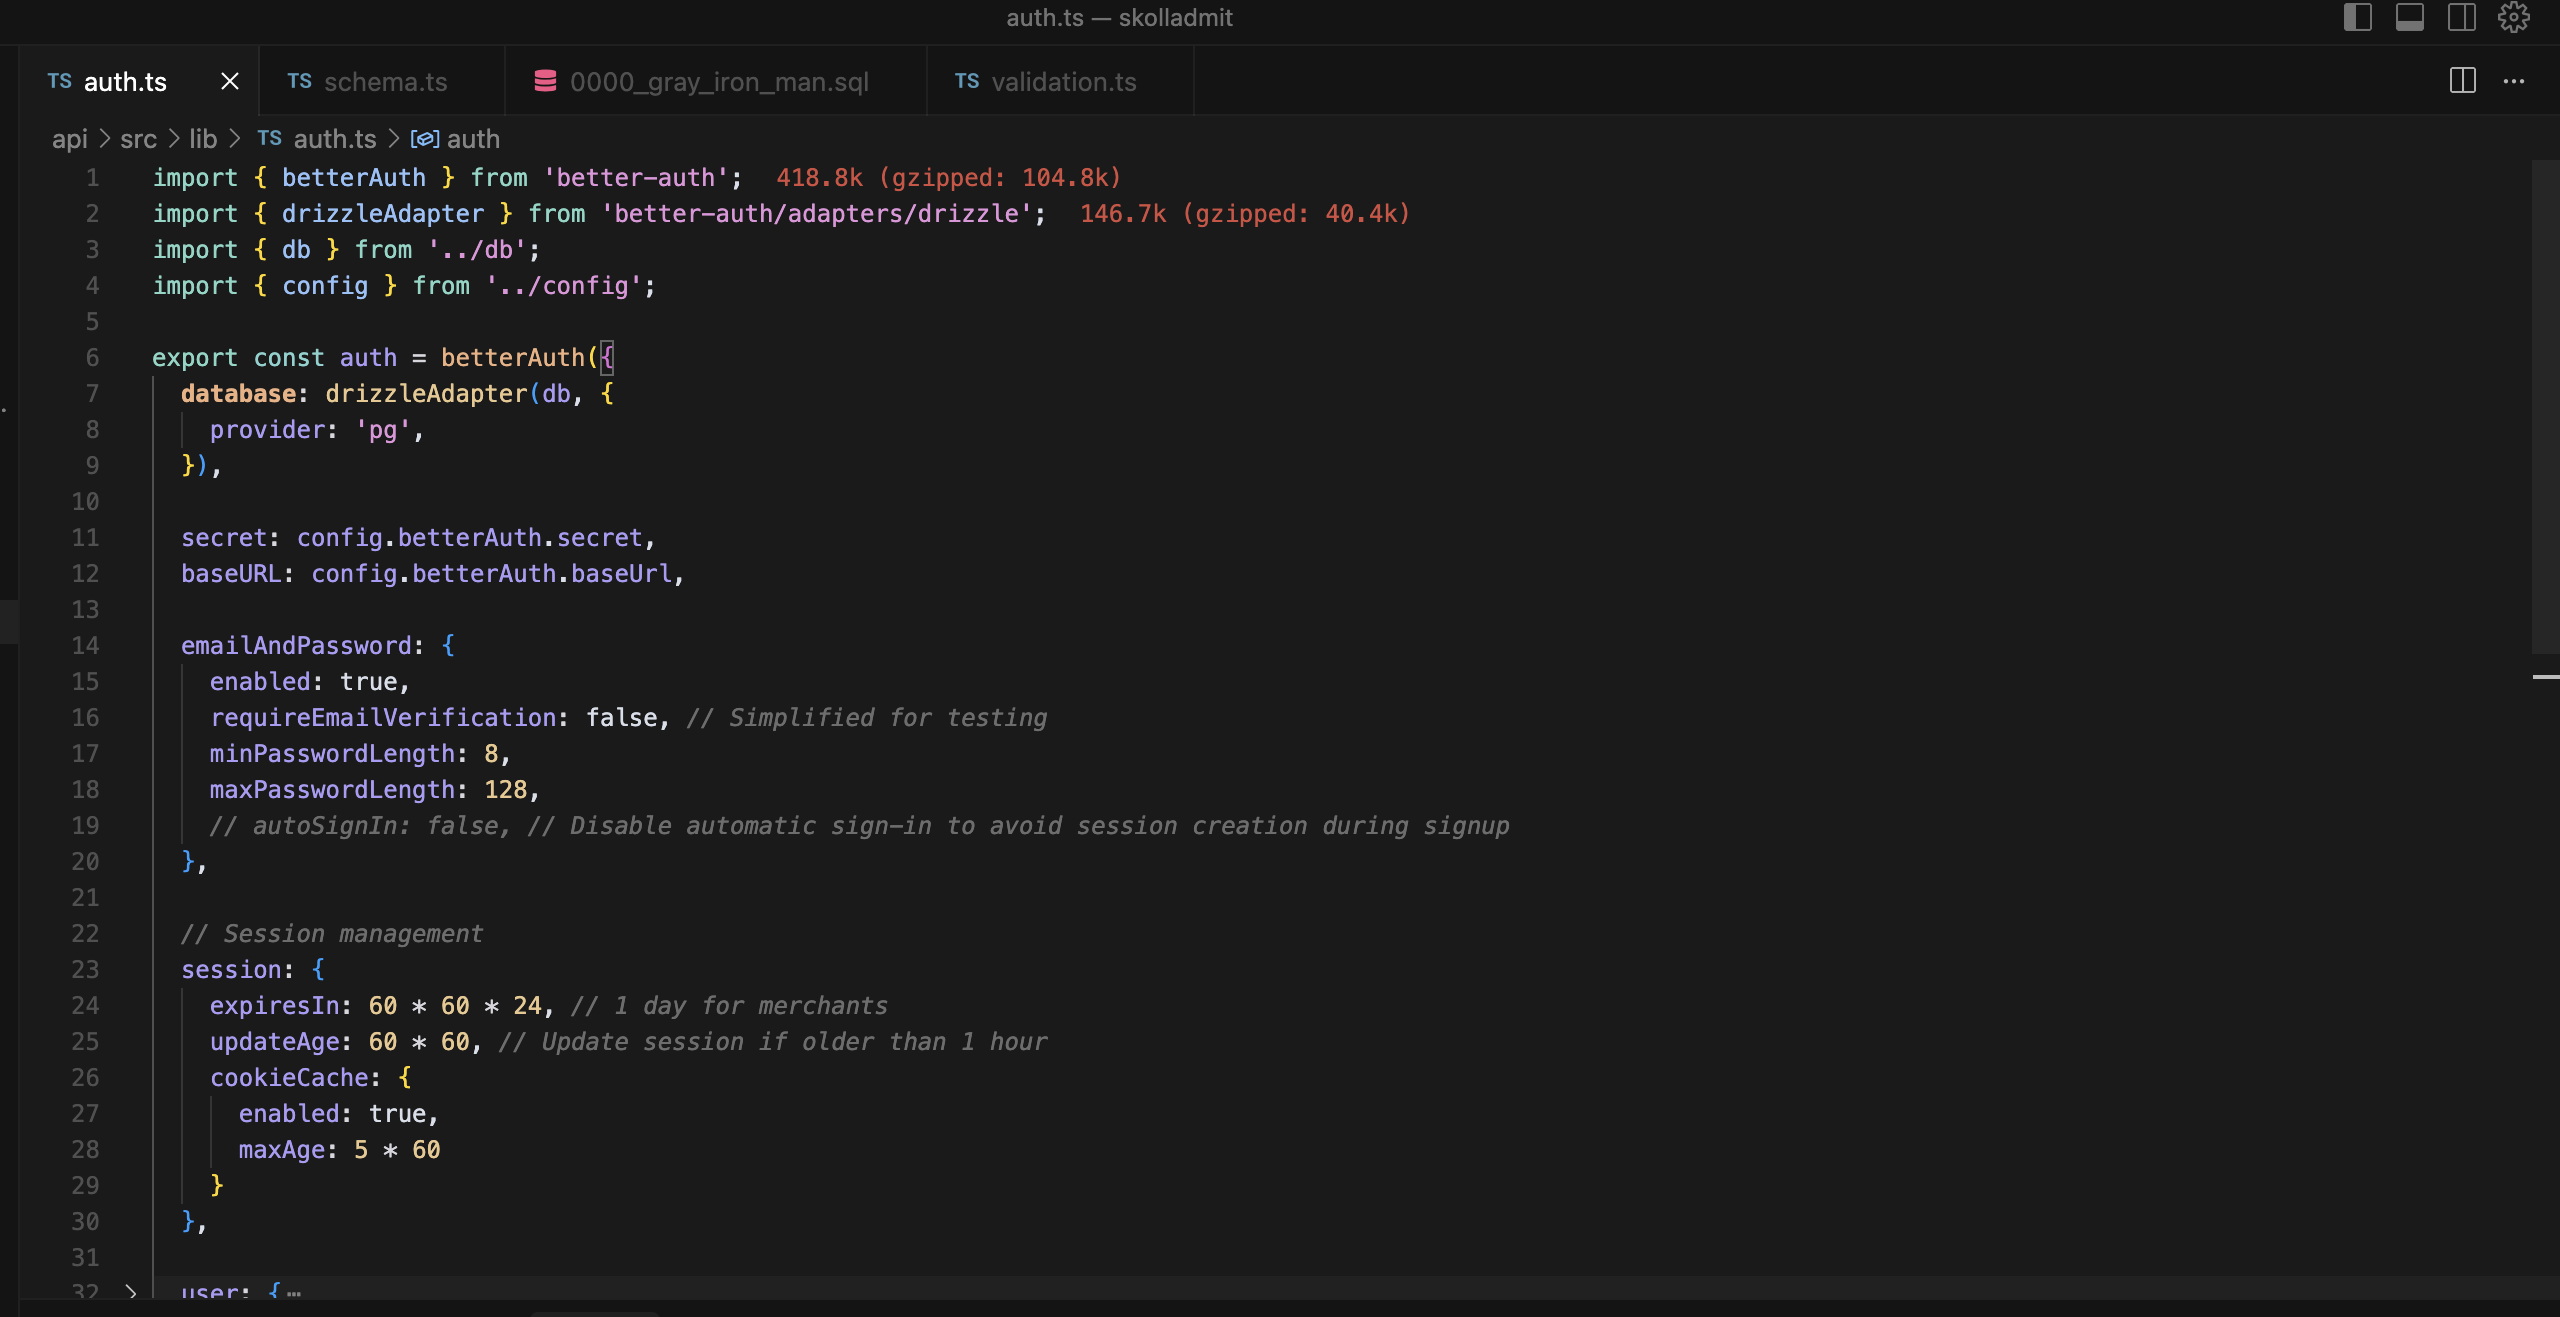Split the editor to the right
Viewport: 2560px width, 1317px height.
coord(2462,81)
